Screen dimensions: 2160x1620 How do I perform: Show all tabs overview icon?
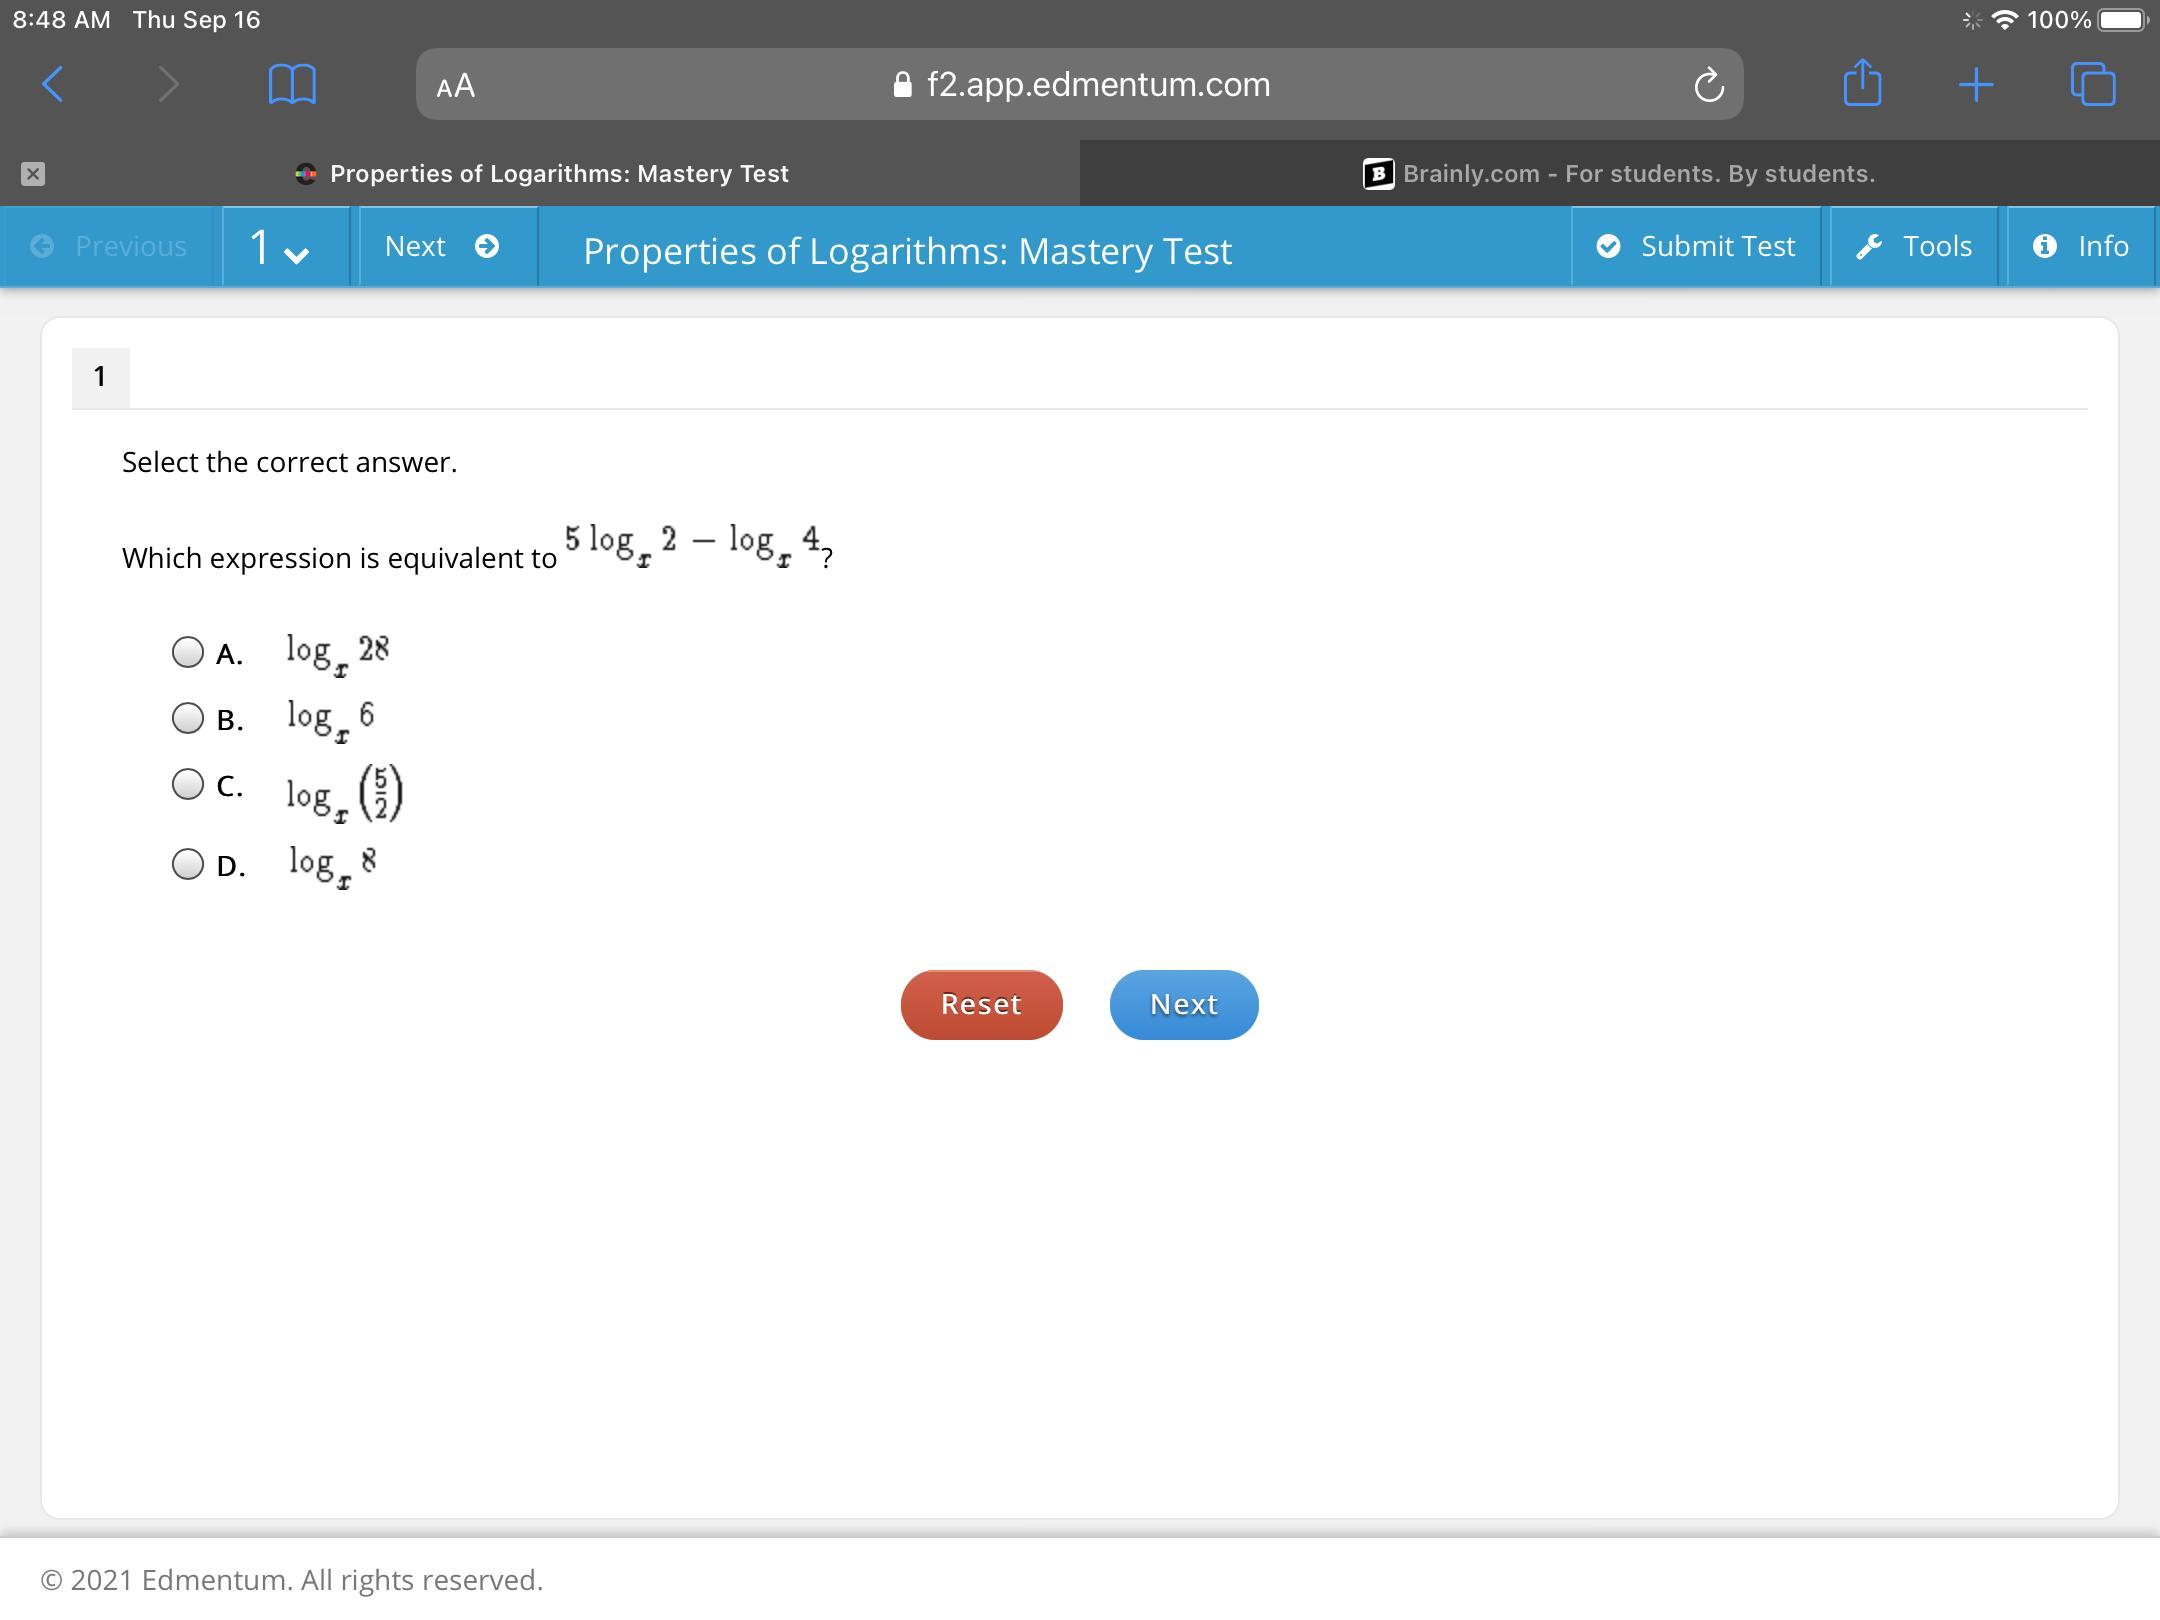click(x=2092, y=84)
